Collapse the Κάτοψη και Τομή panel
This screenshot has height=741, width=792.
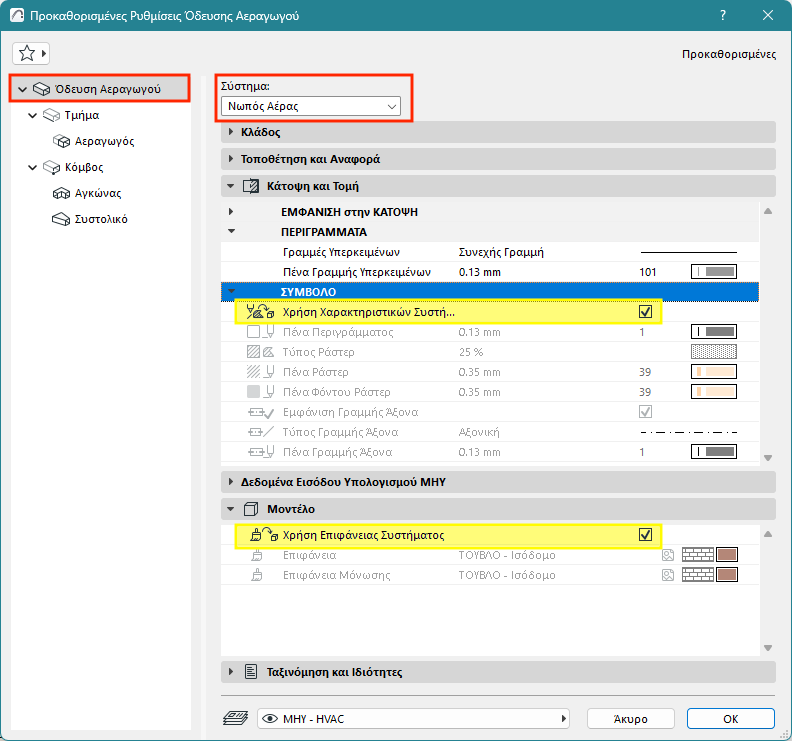click(x=231, y=186)
